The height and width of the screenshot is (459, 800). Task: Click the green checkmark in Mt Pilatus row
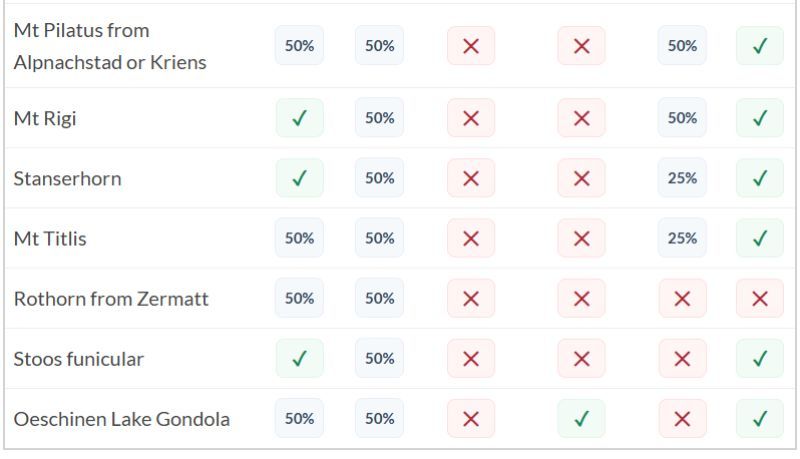(759, 46)
